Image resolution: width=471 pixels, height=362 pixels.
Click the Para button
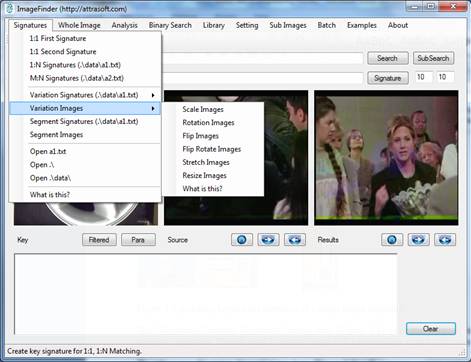point(138,240)
